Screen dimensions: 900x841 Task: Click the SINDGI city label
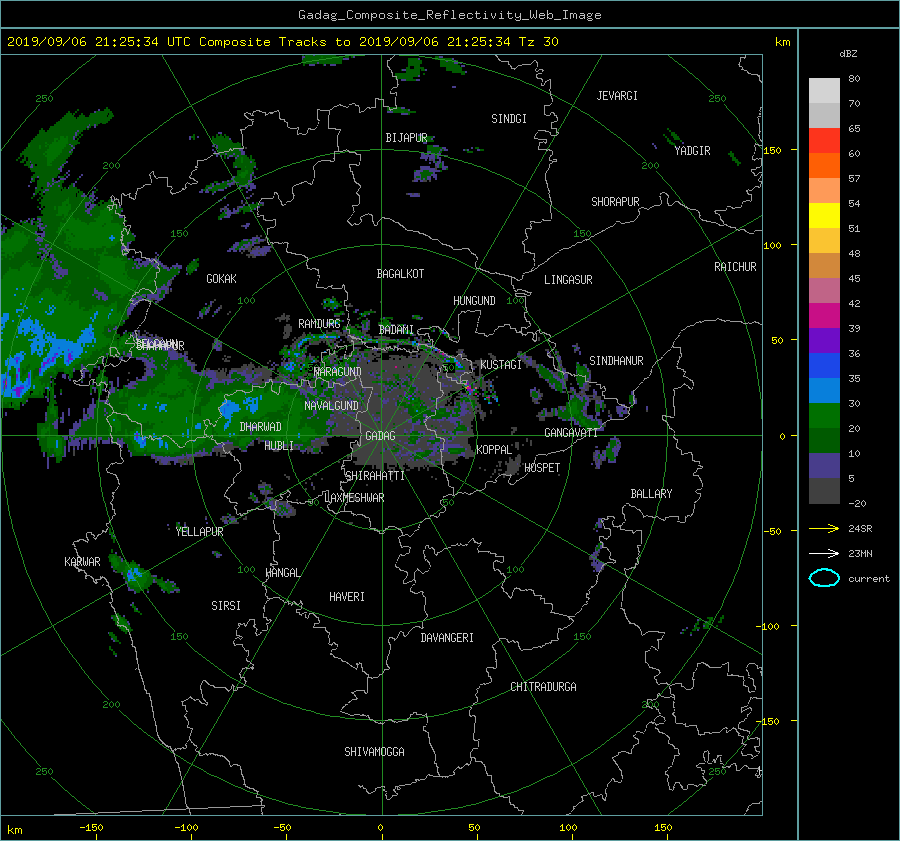click(x=509, y=119)
